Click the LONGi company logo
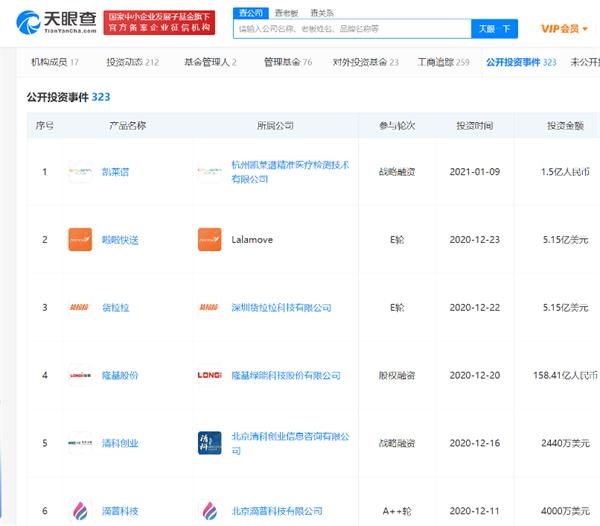This screenshot has width=600, height=526. pyautogui.click(x=209, y=375)
